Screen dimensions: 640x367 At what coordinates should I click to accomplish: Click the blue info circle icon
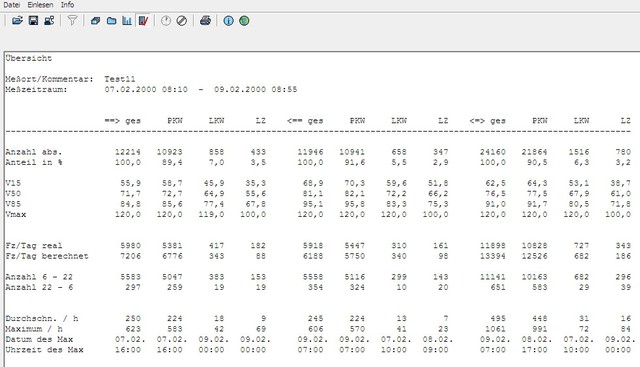[x=229, y=20]
